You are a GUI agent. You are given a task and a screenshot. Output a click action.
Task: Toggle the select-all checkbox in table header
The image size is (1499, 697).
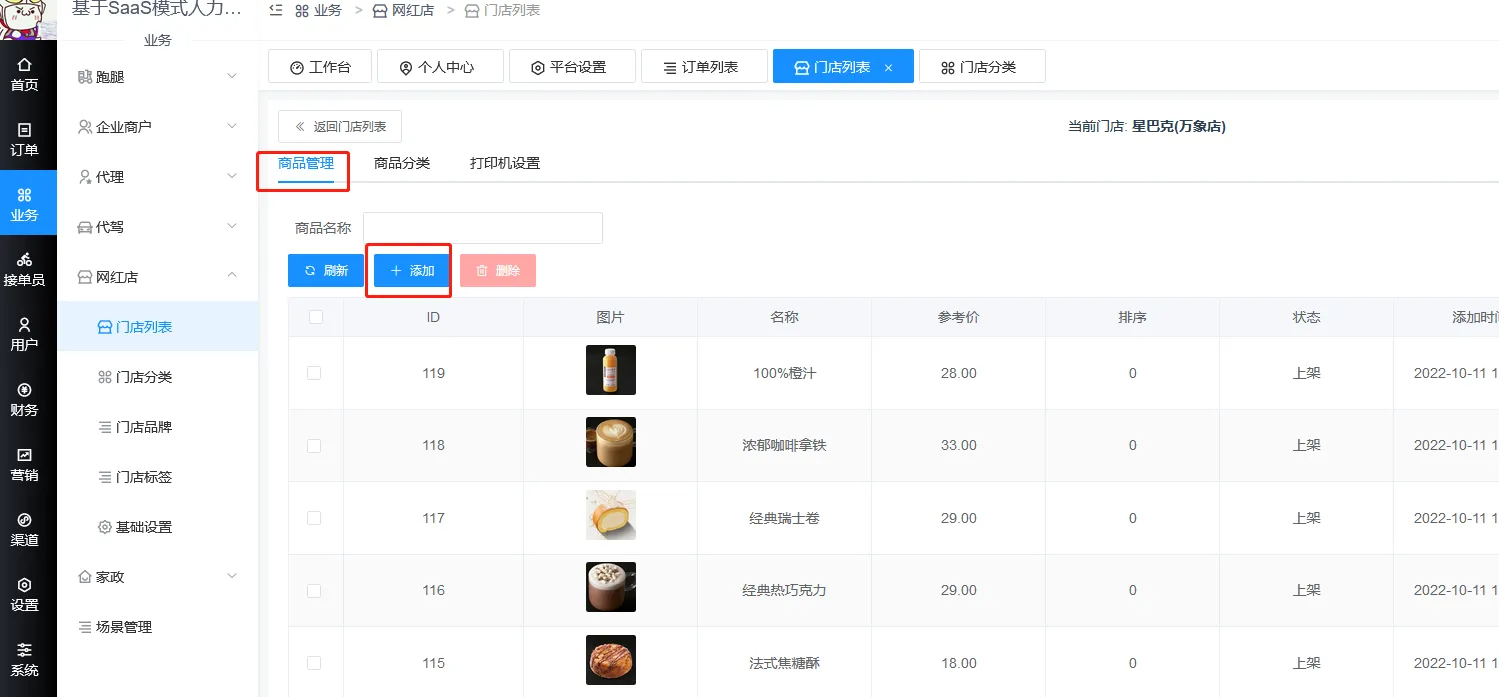click(316, 317)
